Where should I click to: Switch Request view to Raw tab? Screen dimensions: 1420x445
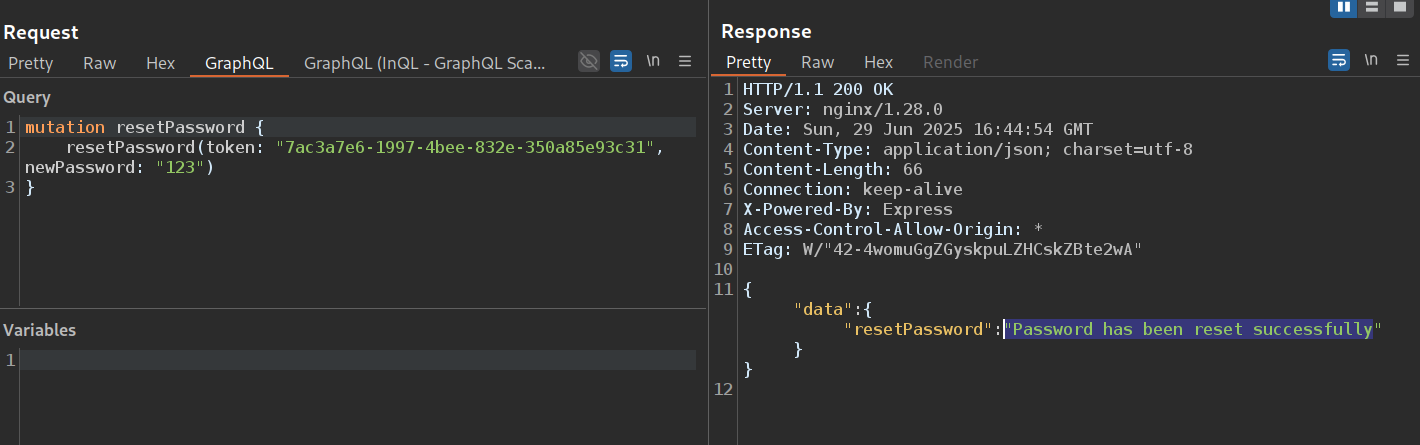[99, 63]
